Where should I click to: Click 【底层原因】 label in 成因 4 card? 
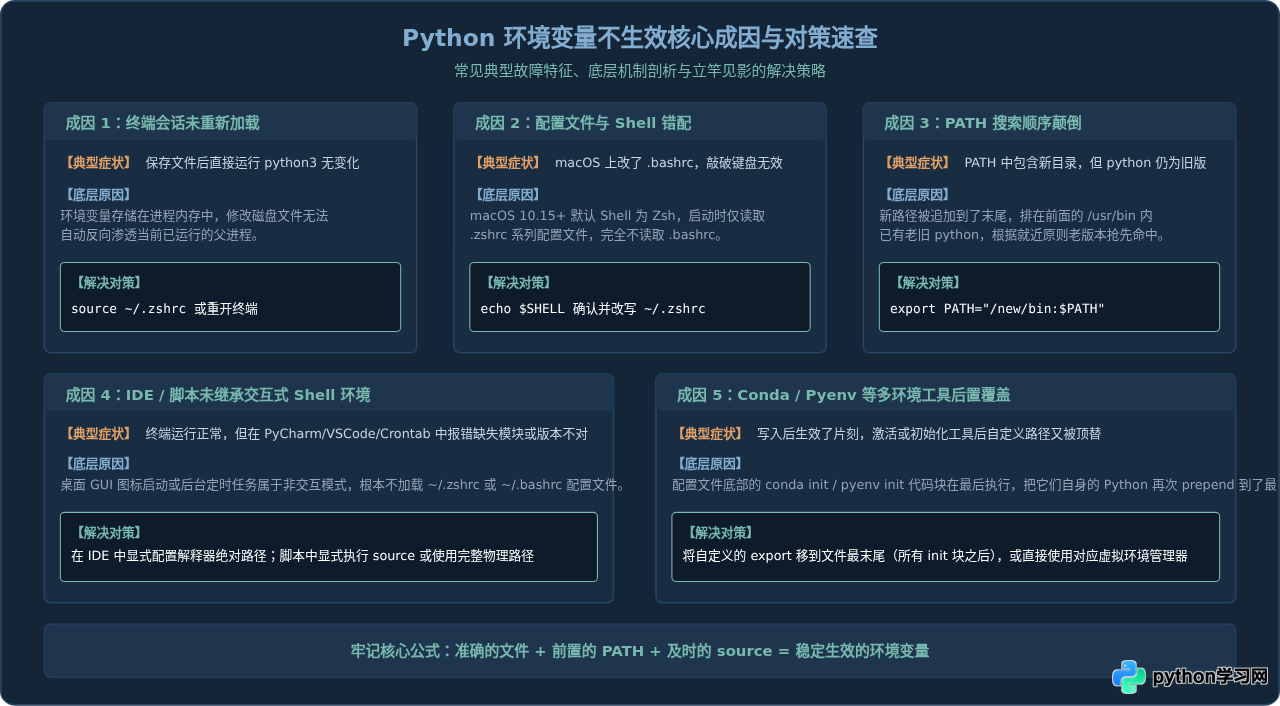pyautogui.click(x=98, y=464)
